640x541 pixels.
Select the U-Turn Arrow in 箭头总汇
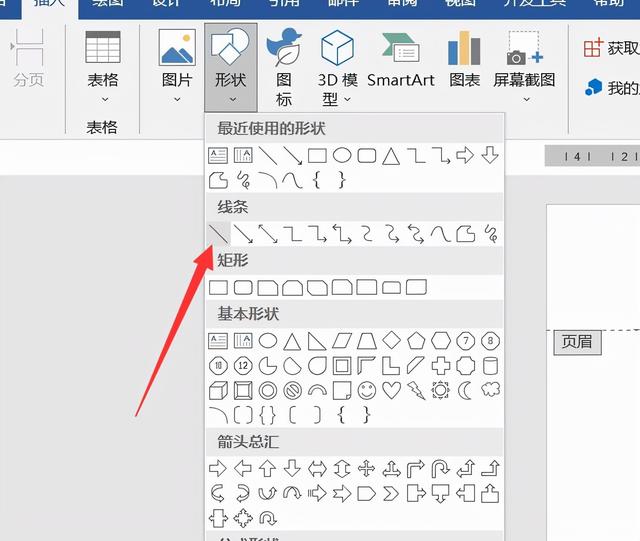(441, 469)
